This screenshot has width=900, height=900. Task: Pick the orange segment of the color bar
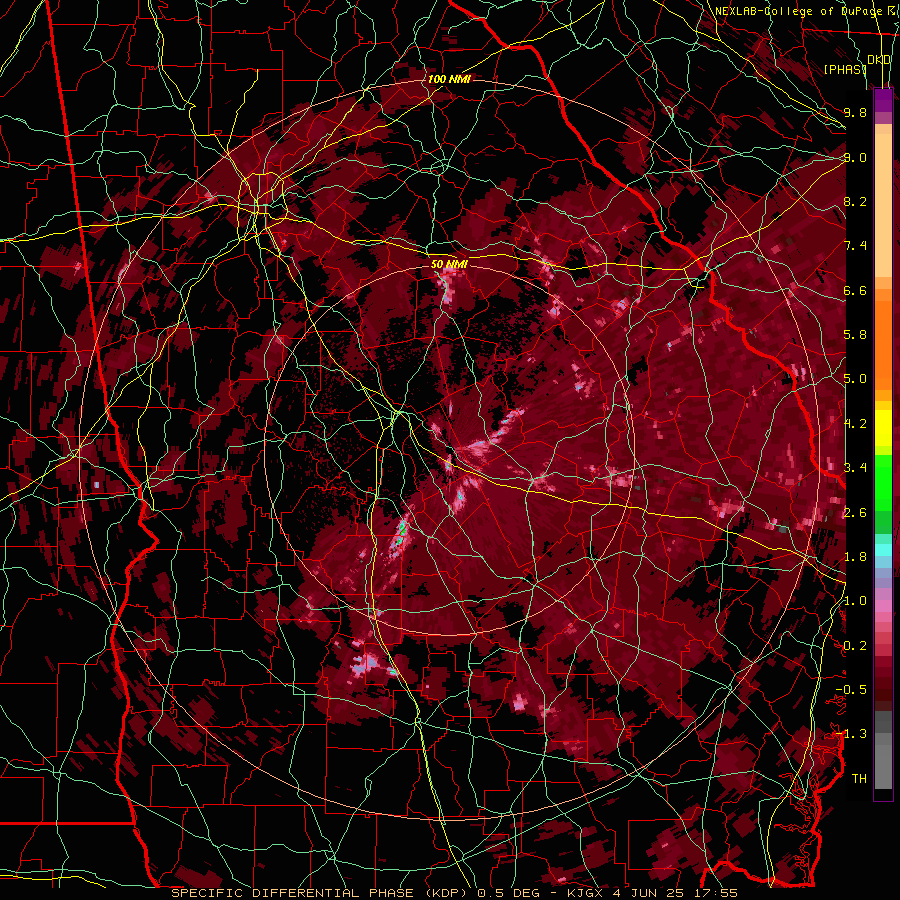pyautogui.click(x=883, y=339)
